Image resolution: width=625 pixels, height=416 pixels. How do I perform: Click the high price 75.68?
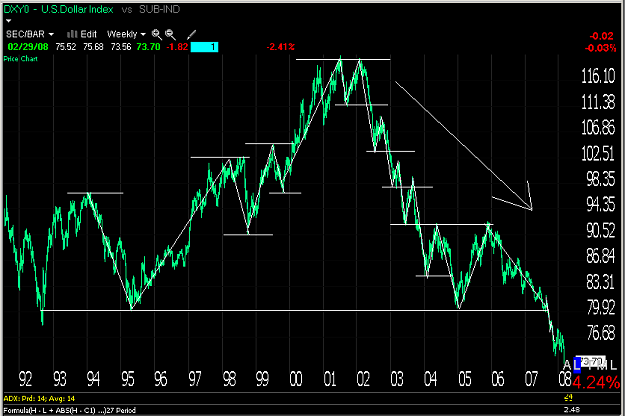click(x=93, y=47)
